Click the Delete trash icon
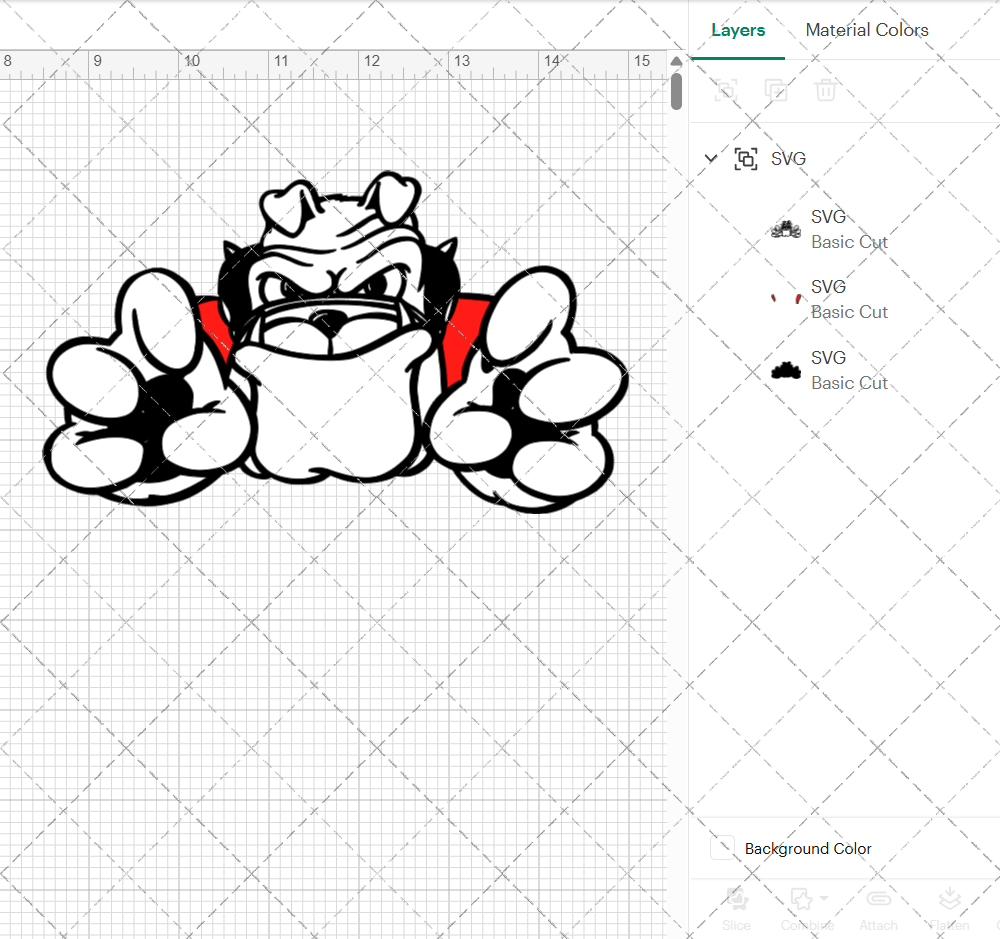Screen dimensions: 1000x939 point(825,90)
